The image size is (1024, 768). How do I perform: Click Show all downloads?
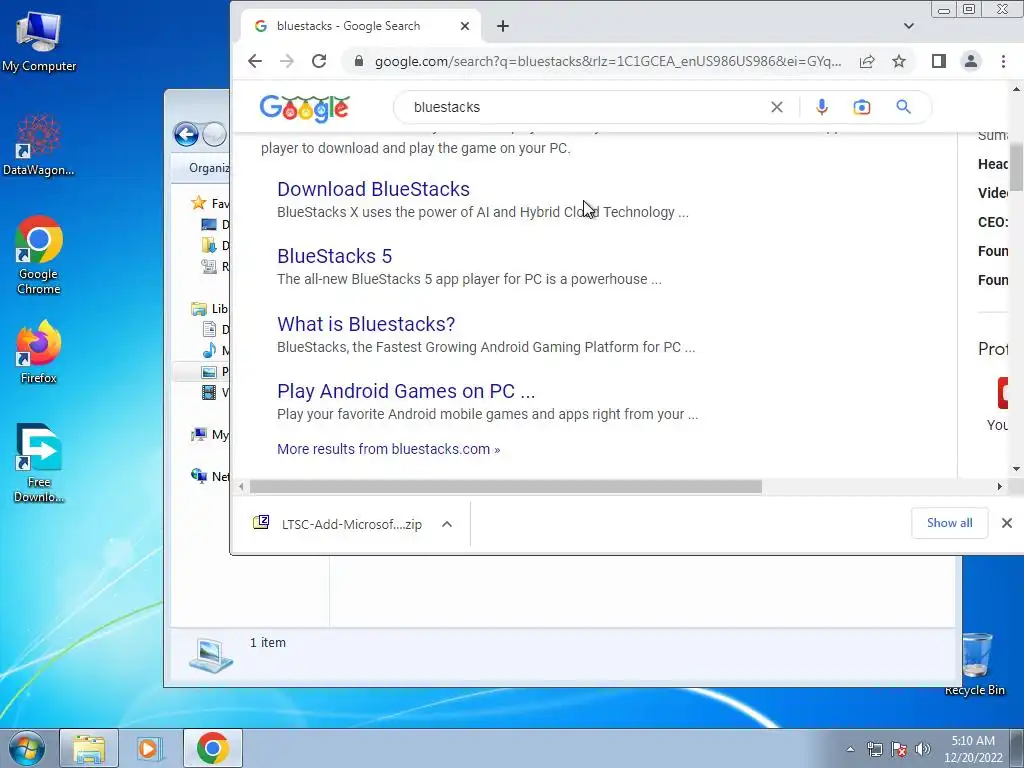tap(949, 522)
